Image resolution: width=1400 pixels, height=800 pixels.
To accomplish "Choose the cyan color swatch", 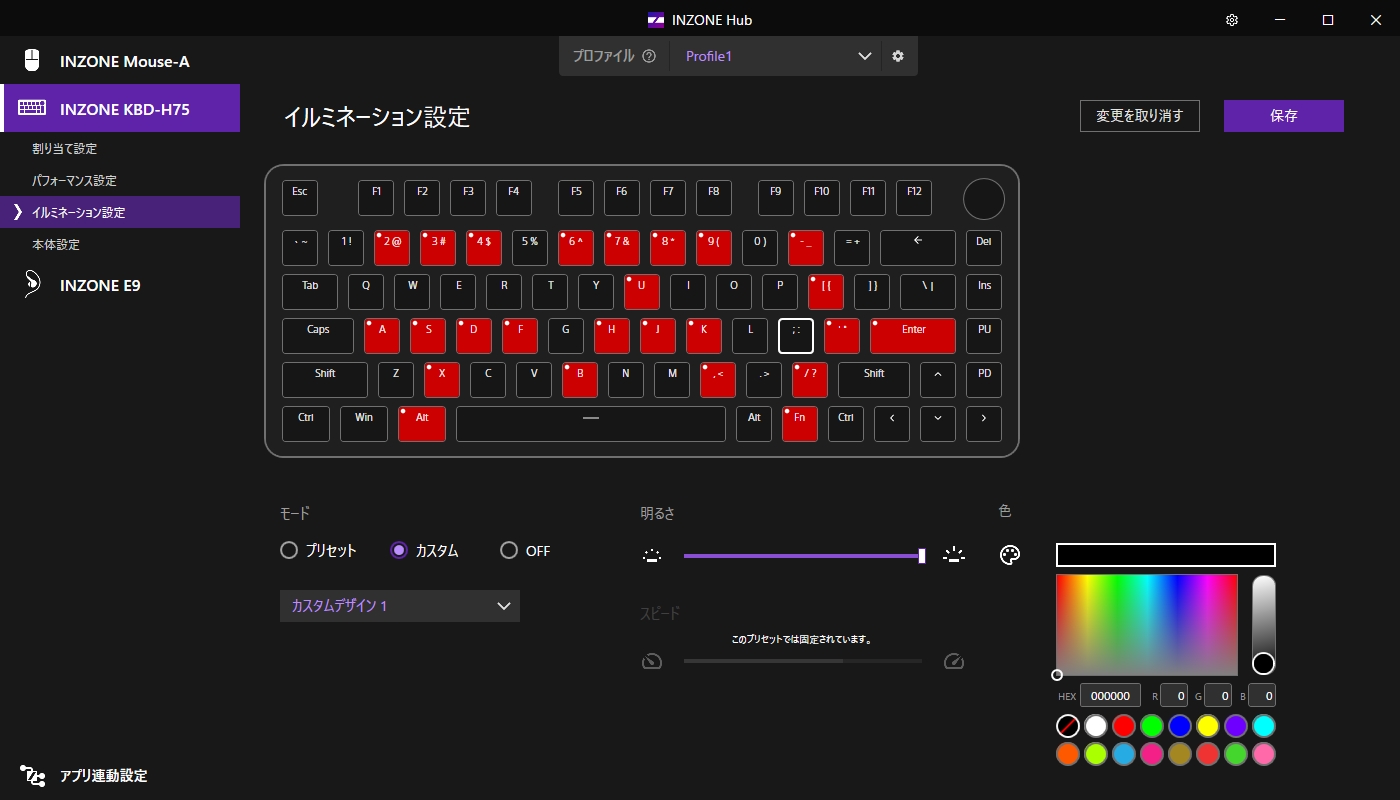I will point(1264,726).
